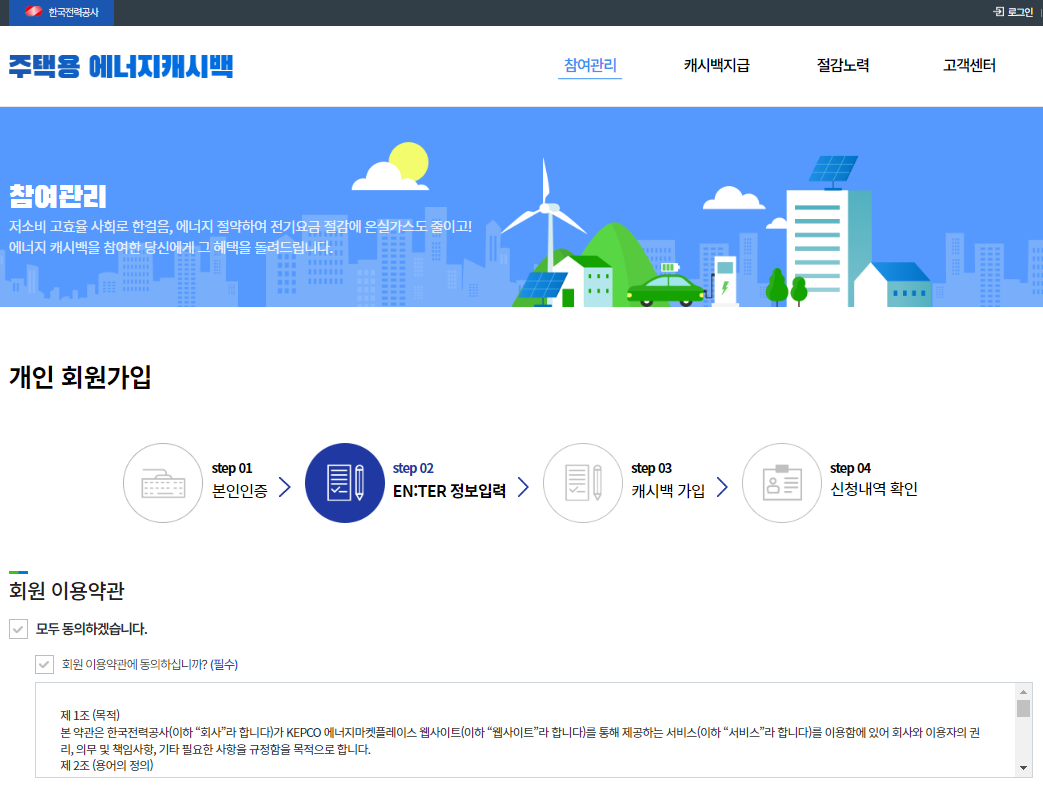
Task: Click the chevron after 본인인증
Action: pyautogui.click(x=285, y=487)
